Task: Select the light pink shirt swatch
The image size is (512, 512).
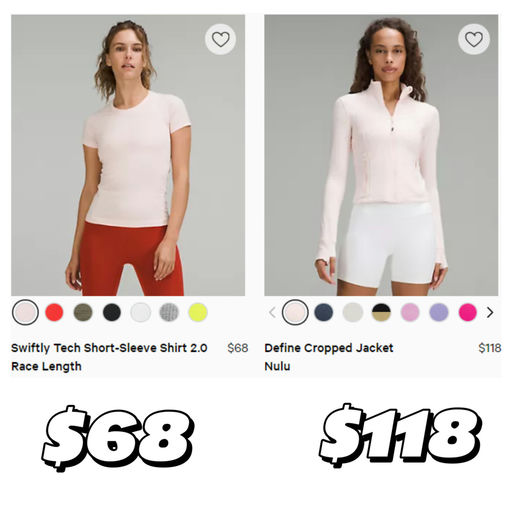Action: [25, 312]
